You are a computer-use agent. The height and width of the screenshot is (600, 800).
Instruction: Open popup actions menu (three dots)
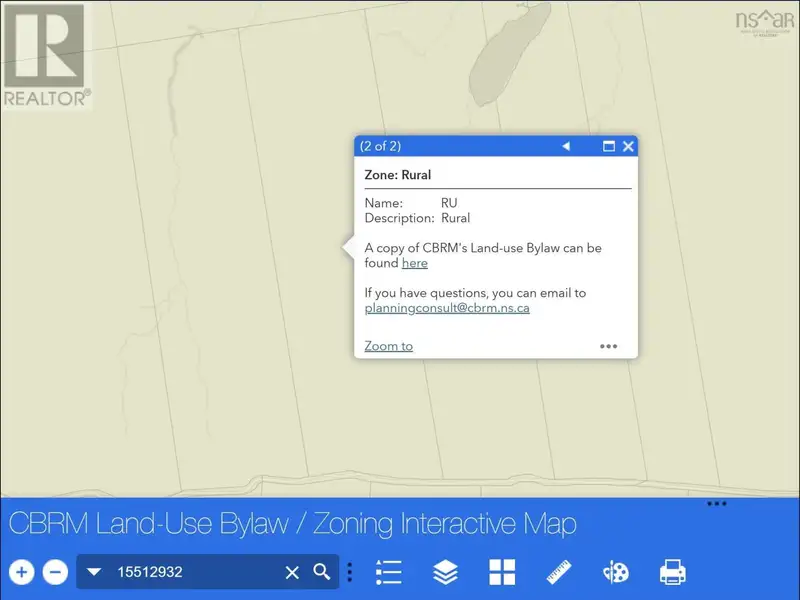(608, 346)
